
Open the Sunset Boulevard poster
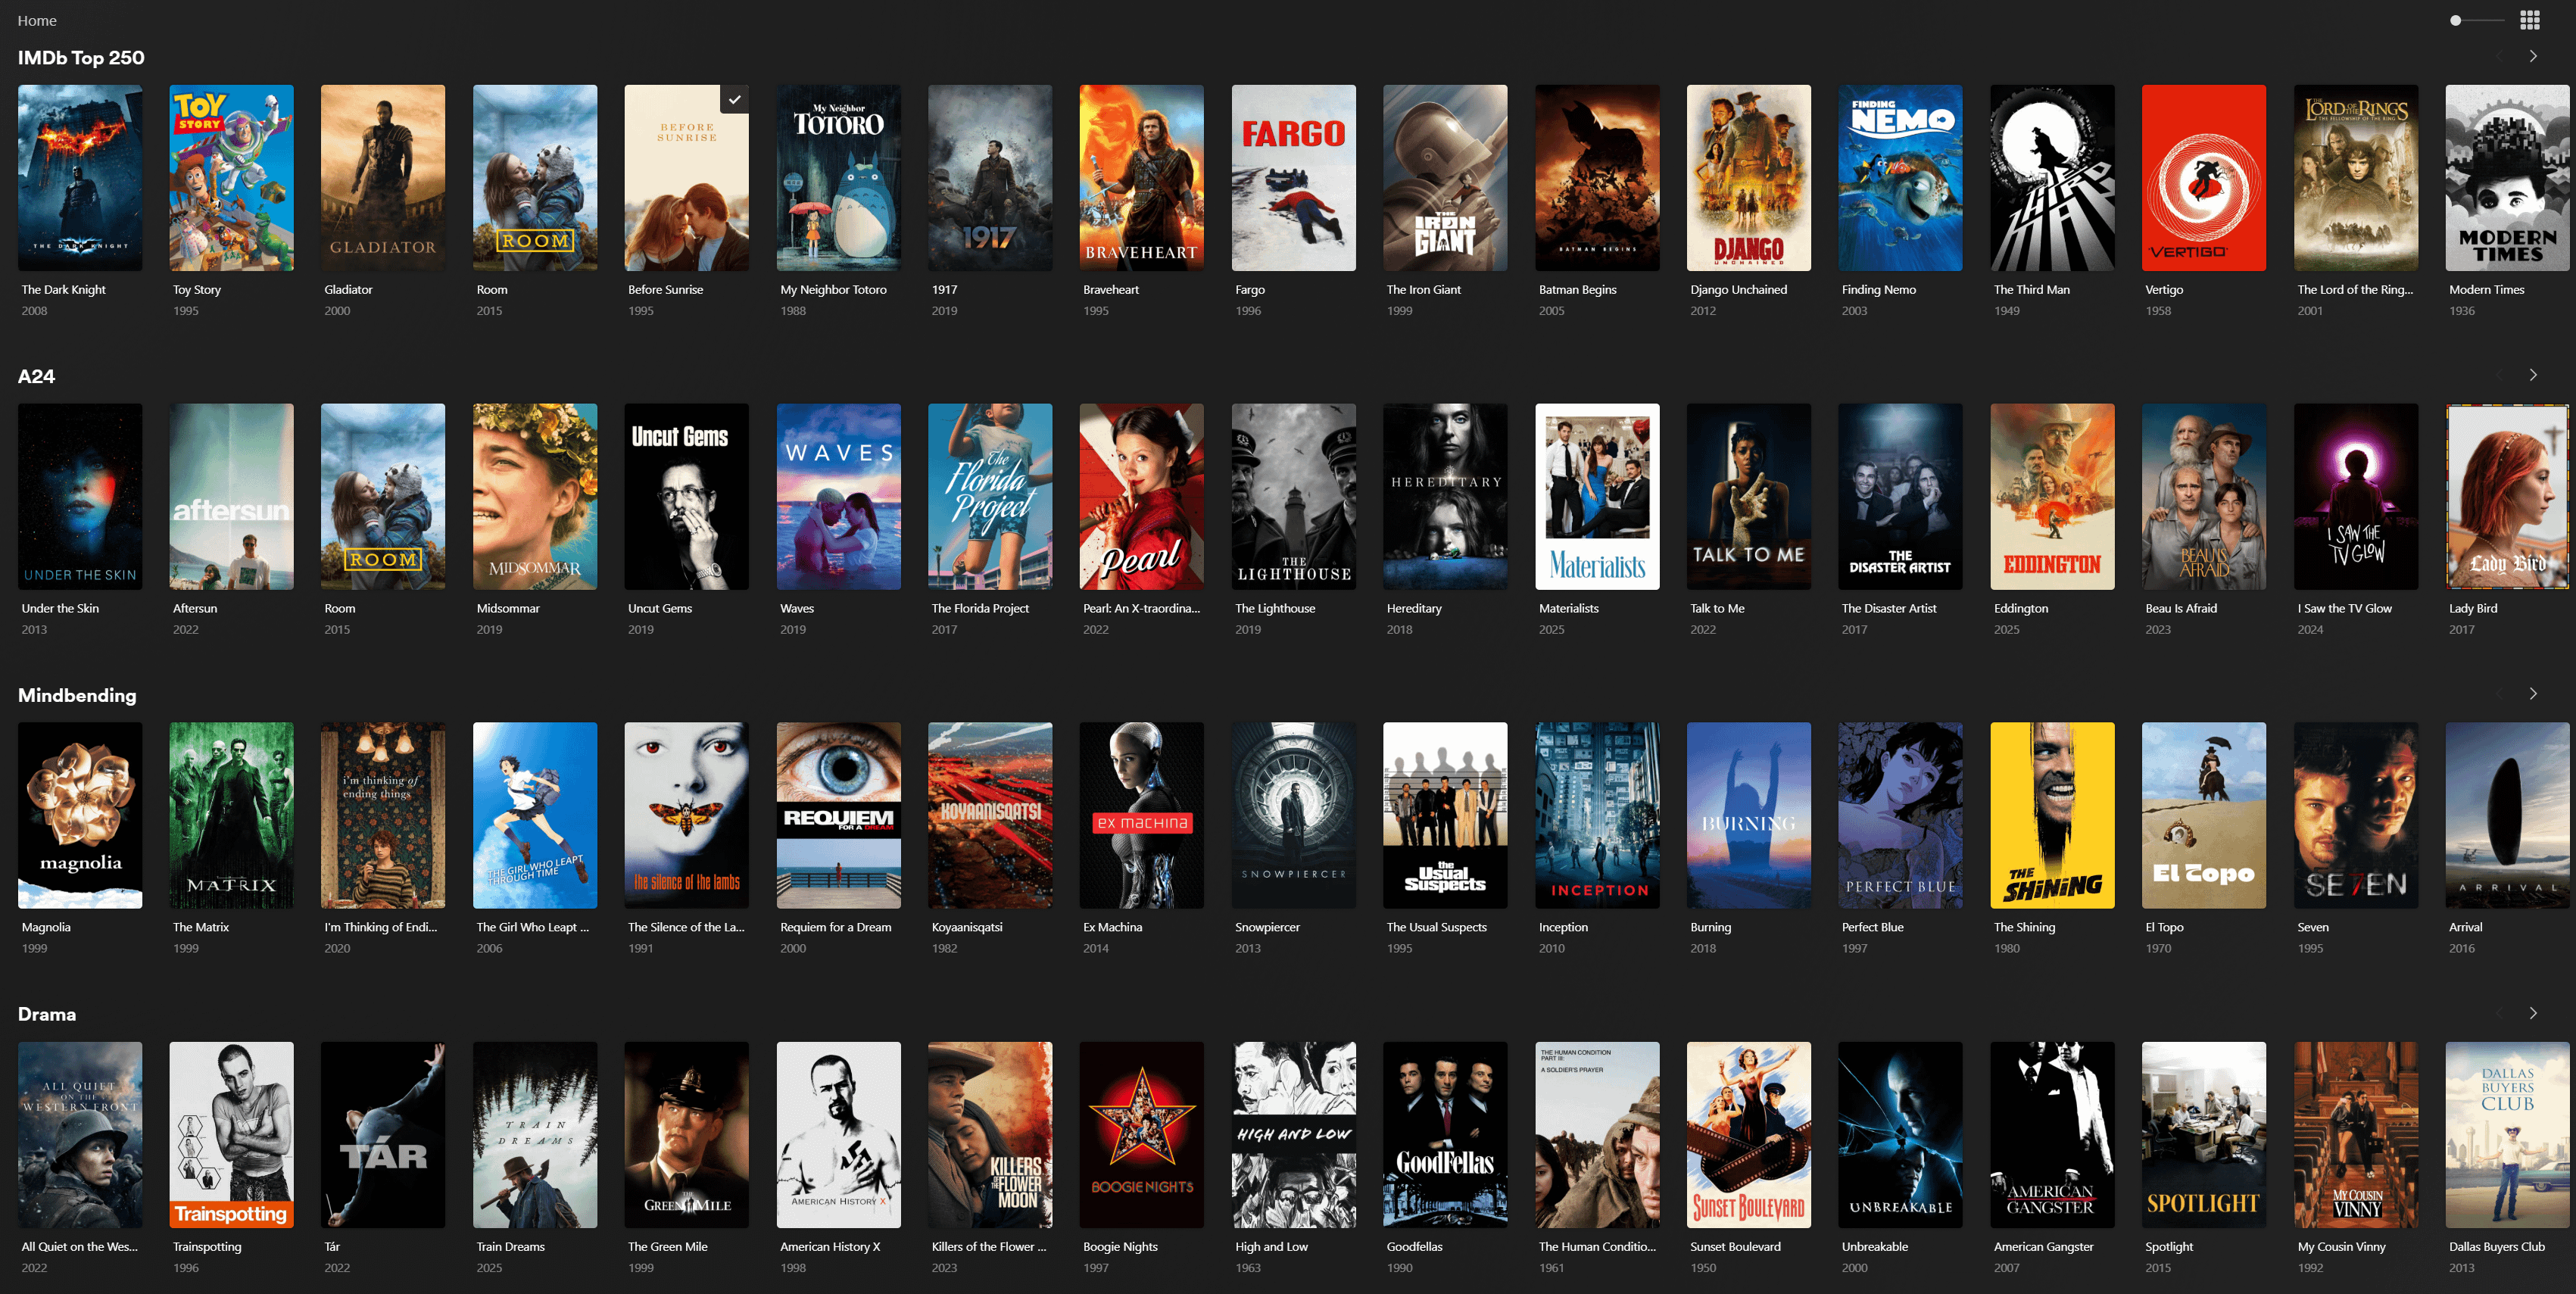(1749, 1135)
